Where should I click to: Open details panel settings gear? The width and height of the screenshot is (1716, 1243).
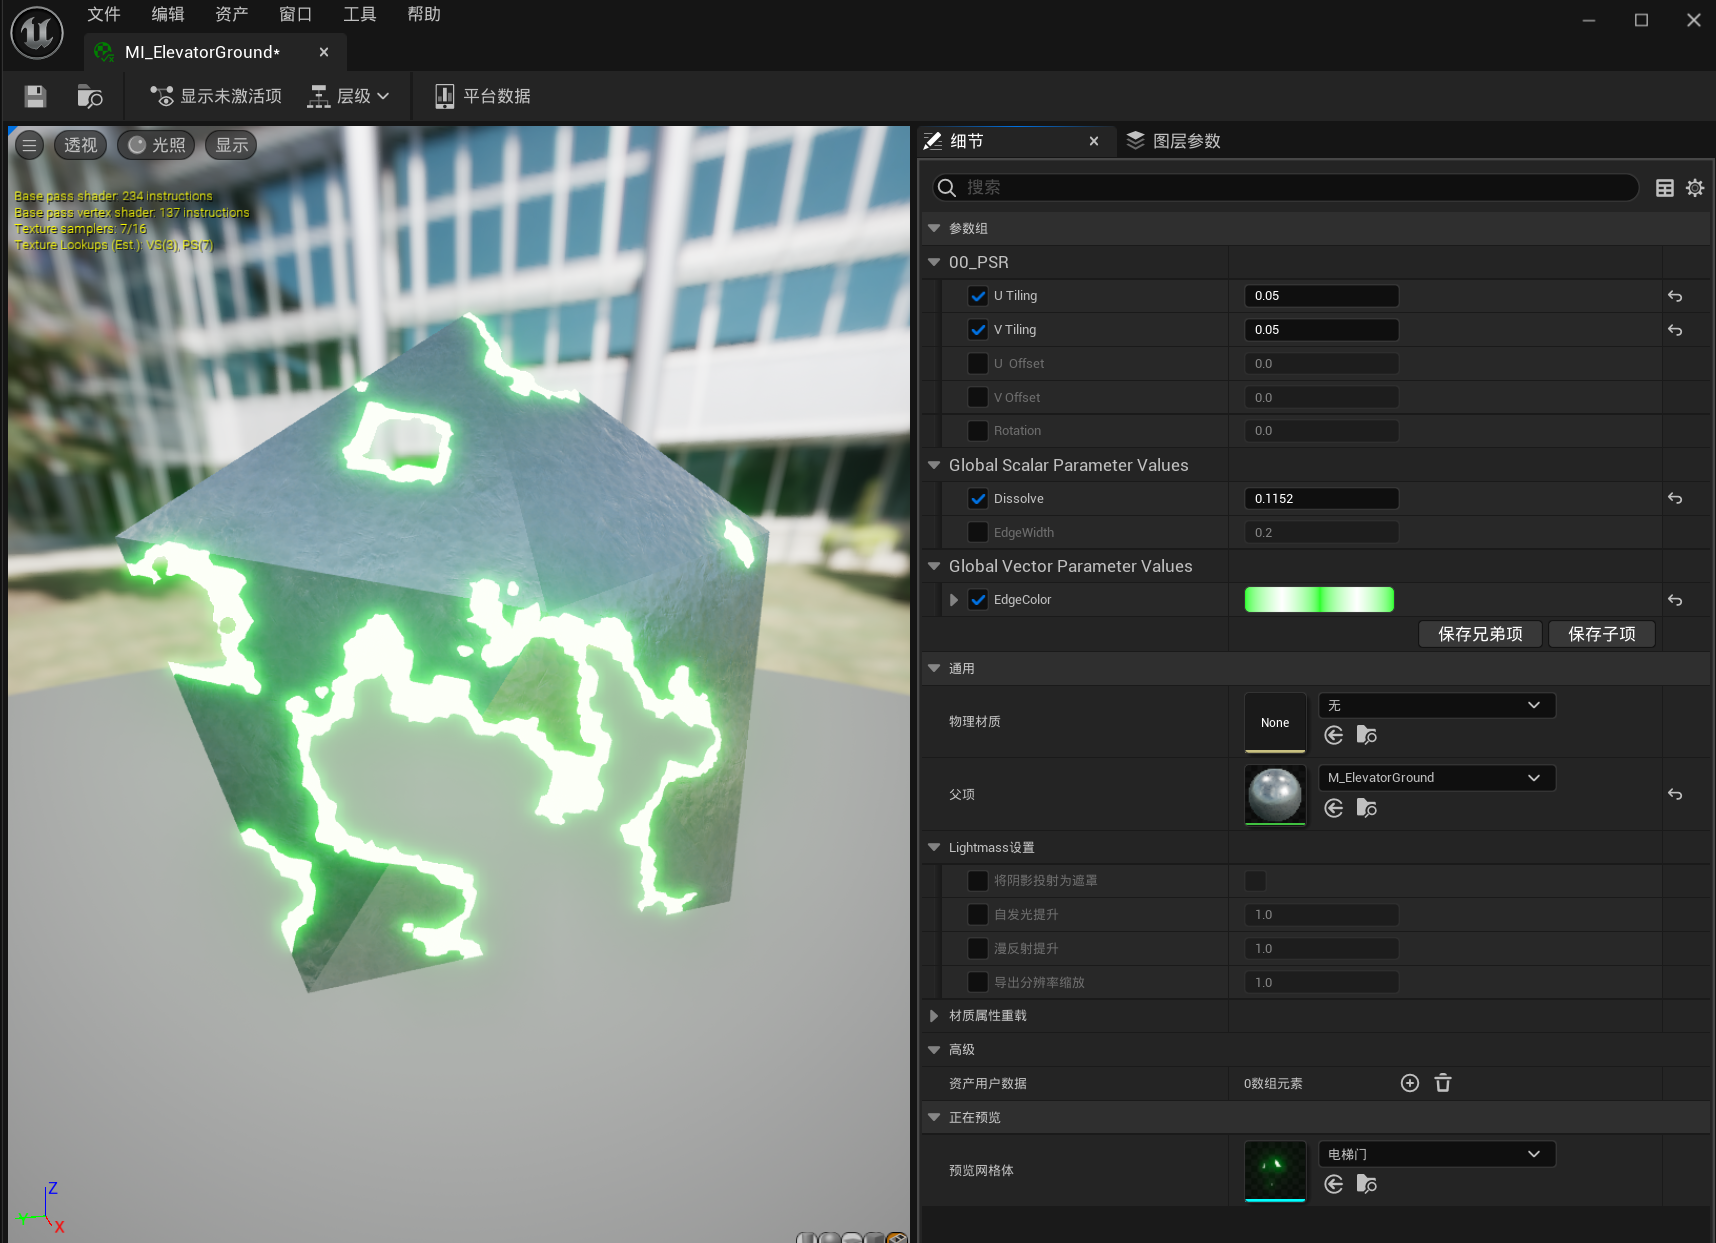click(1695, 188)
